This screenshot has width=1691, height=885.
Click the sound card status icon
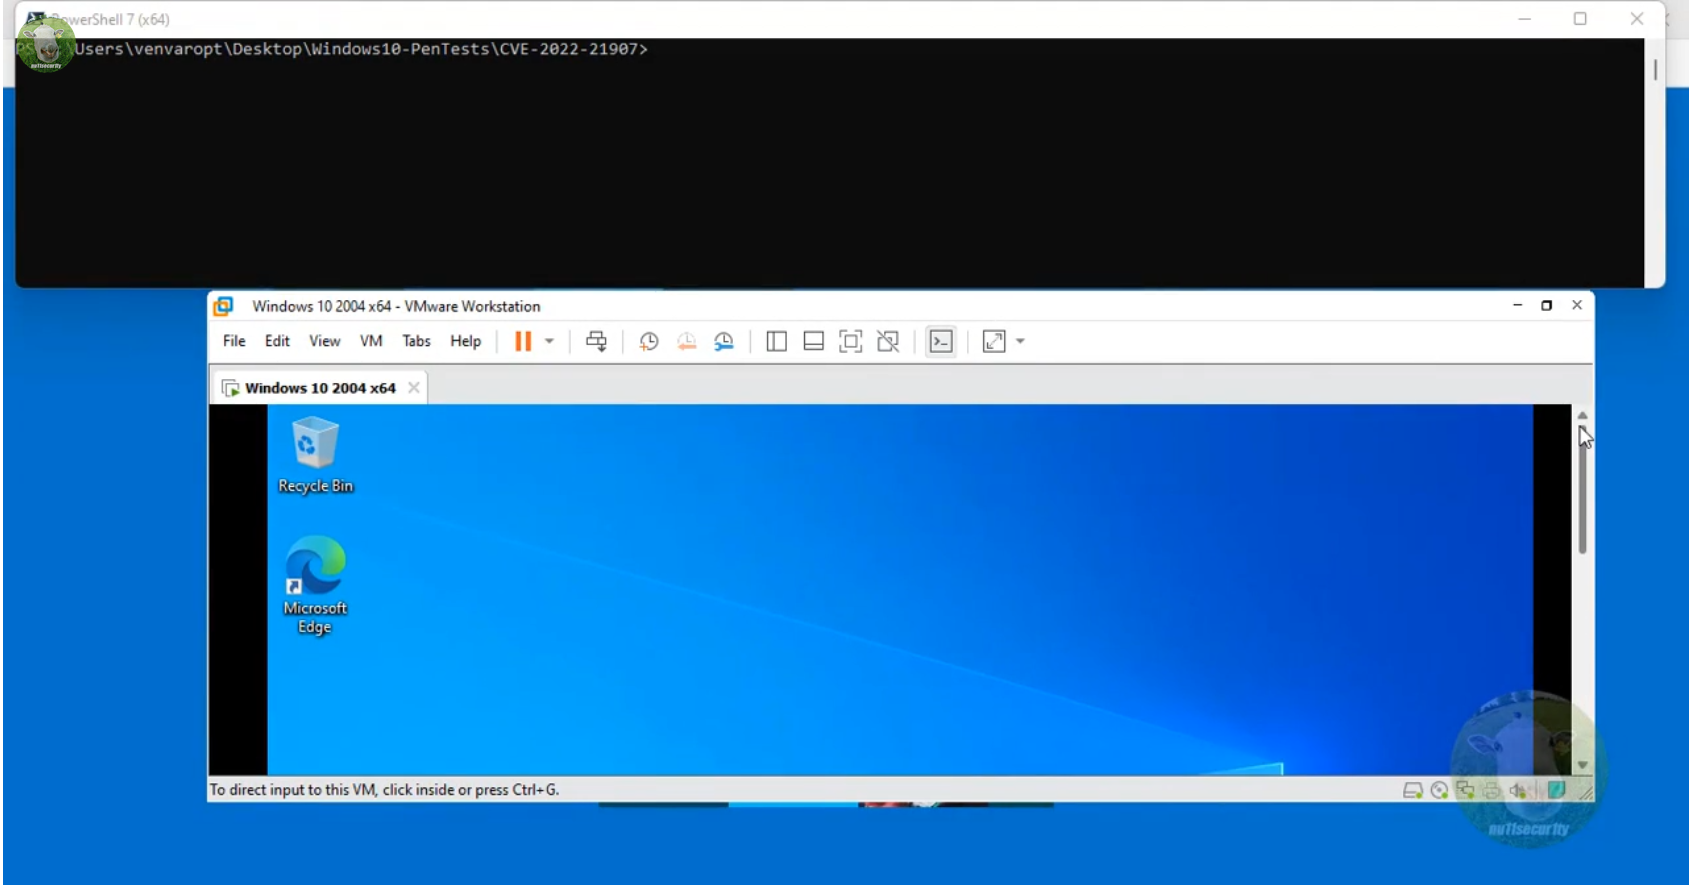point(1518,790)
